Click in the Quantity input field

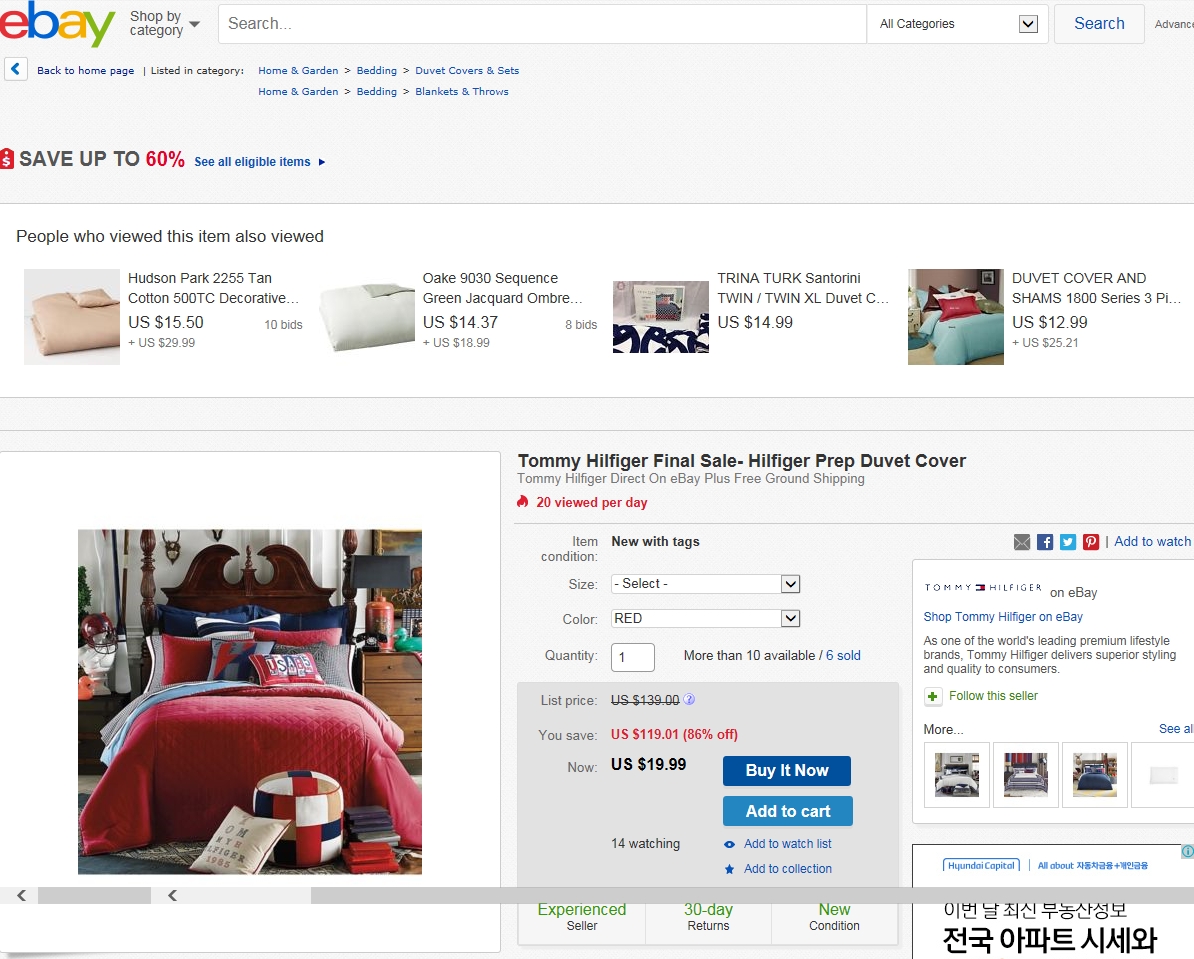633,657
